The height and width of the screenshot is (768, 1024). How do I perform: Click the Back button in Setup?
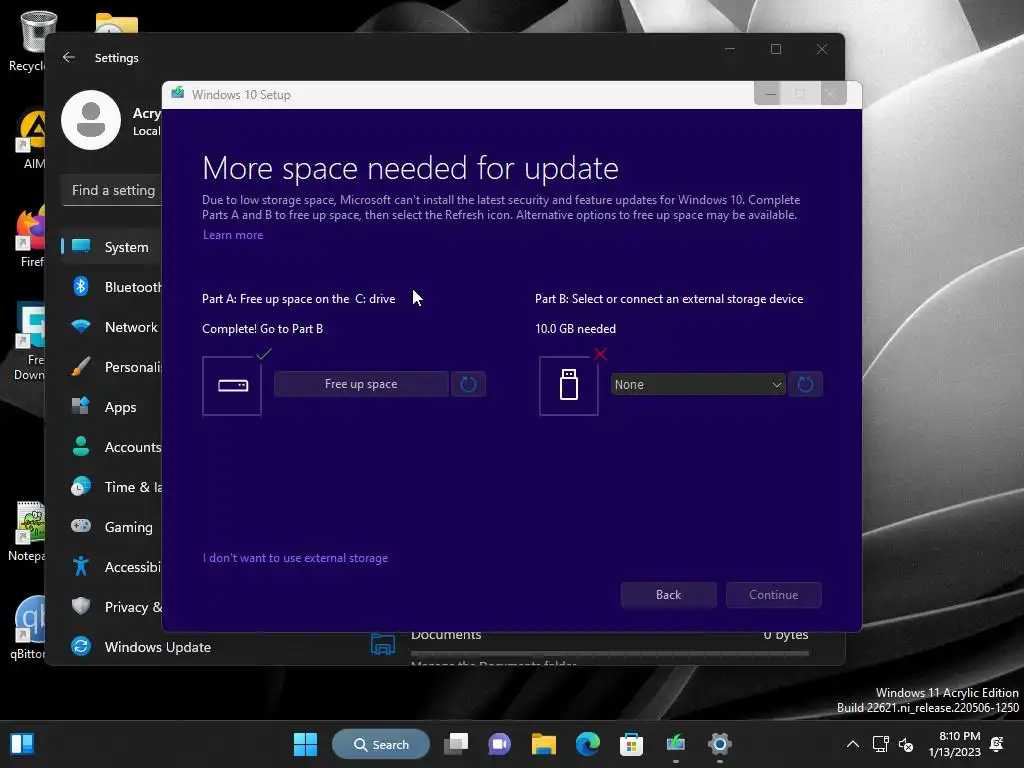(668, 595)
